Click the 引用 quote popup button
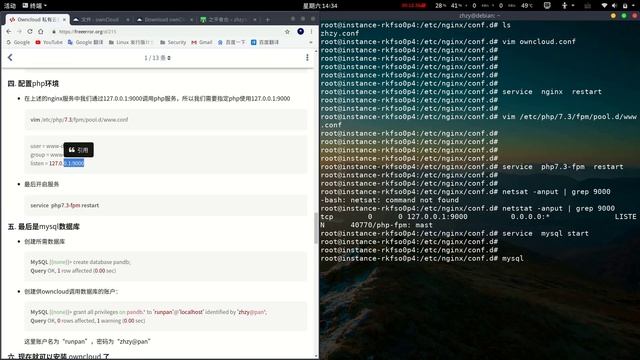The width and height of the screenshot is (640, 360). click(78, 150)
